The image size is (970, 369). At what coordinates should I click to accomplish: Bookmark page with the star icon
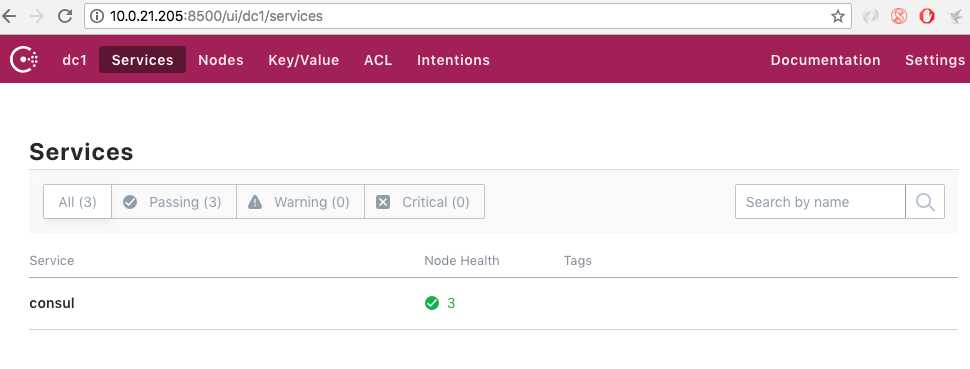pyautogui.click(x=838, y=17)
